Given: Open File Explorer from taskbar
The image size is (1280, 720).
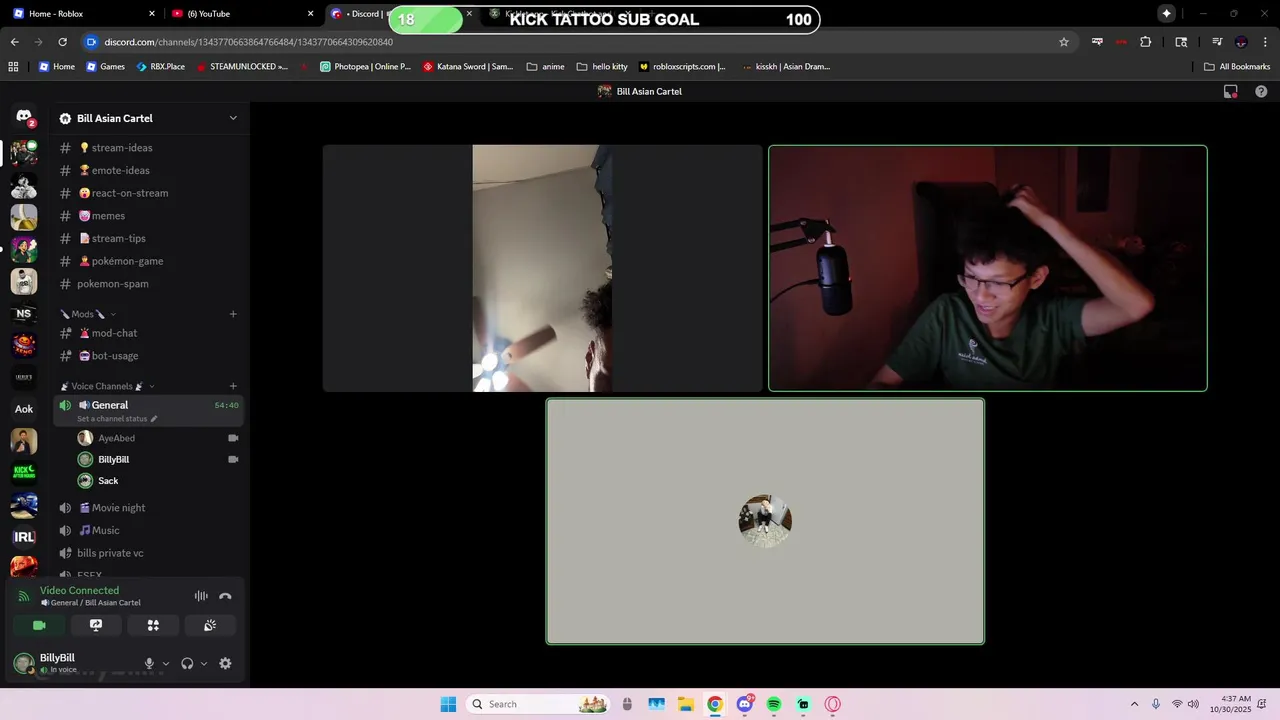Looking at the screenshot, I should click(686, 704).
